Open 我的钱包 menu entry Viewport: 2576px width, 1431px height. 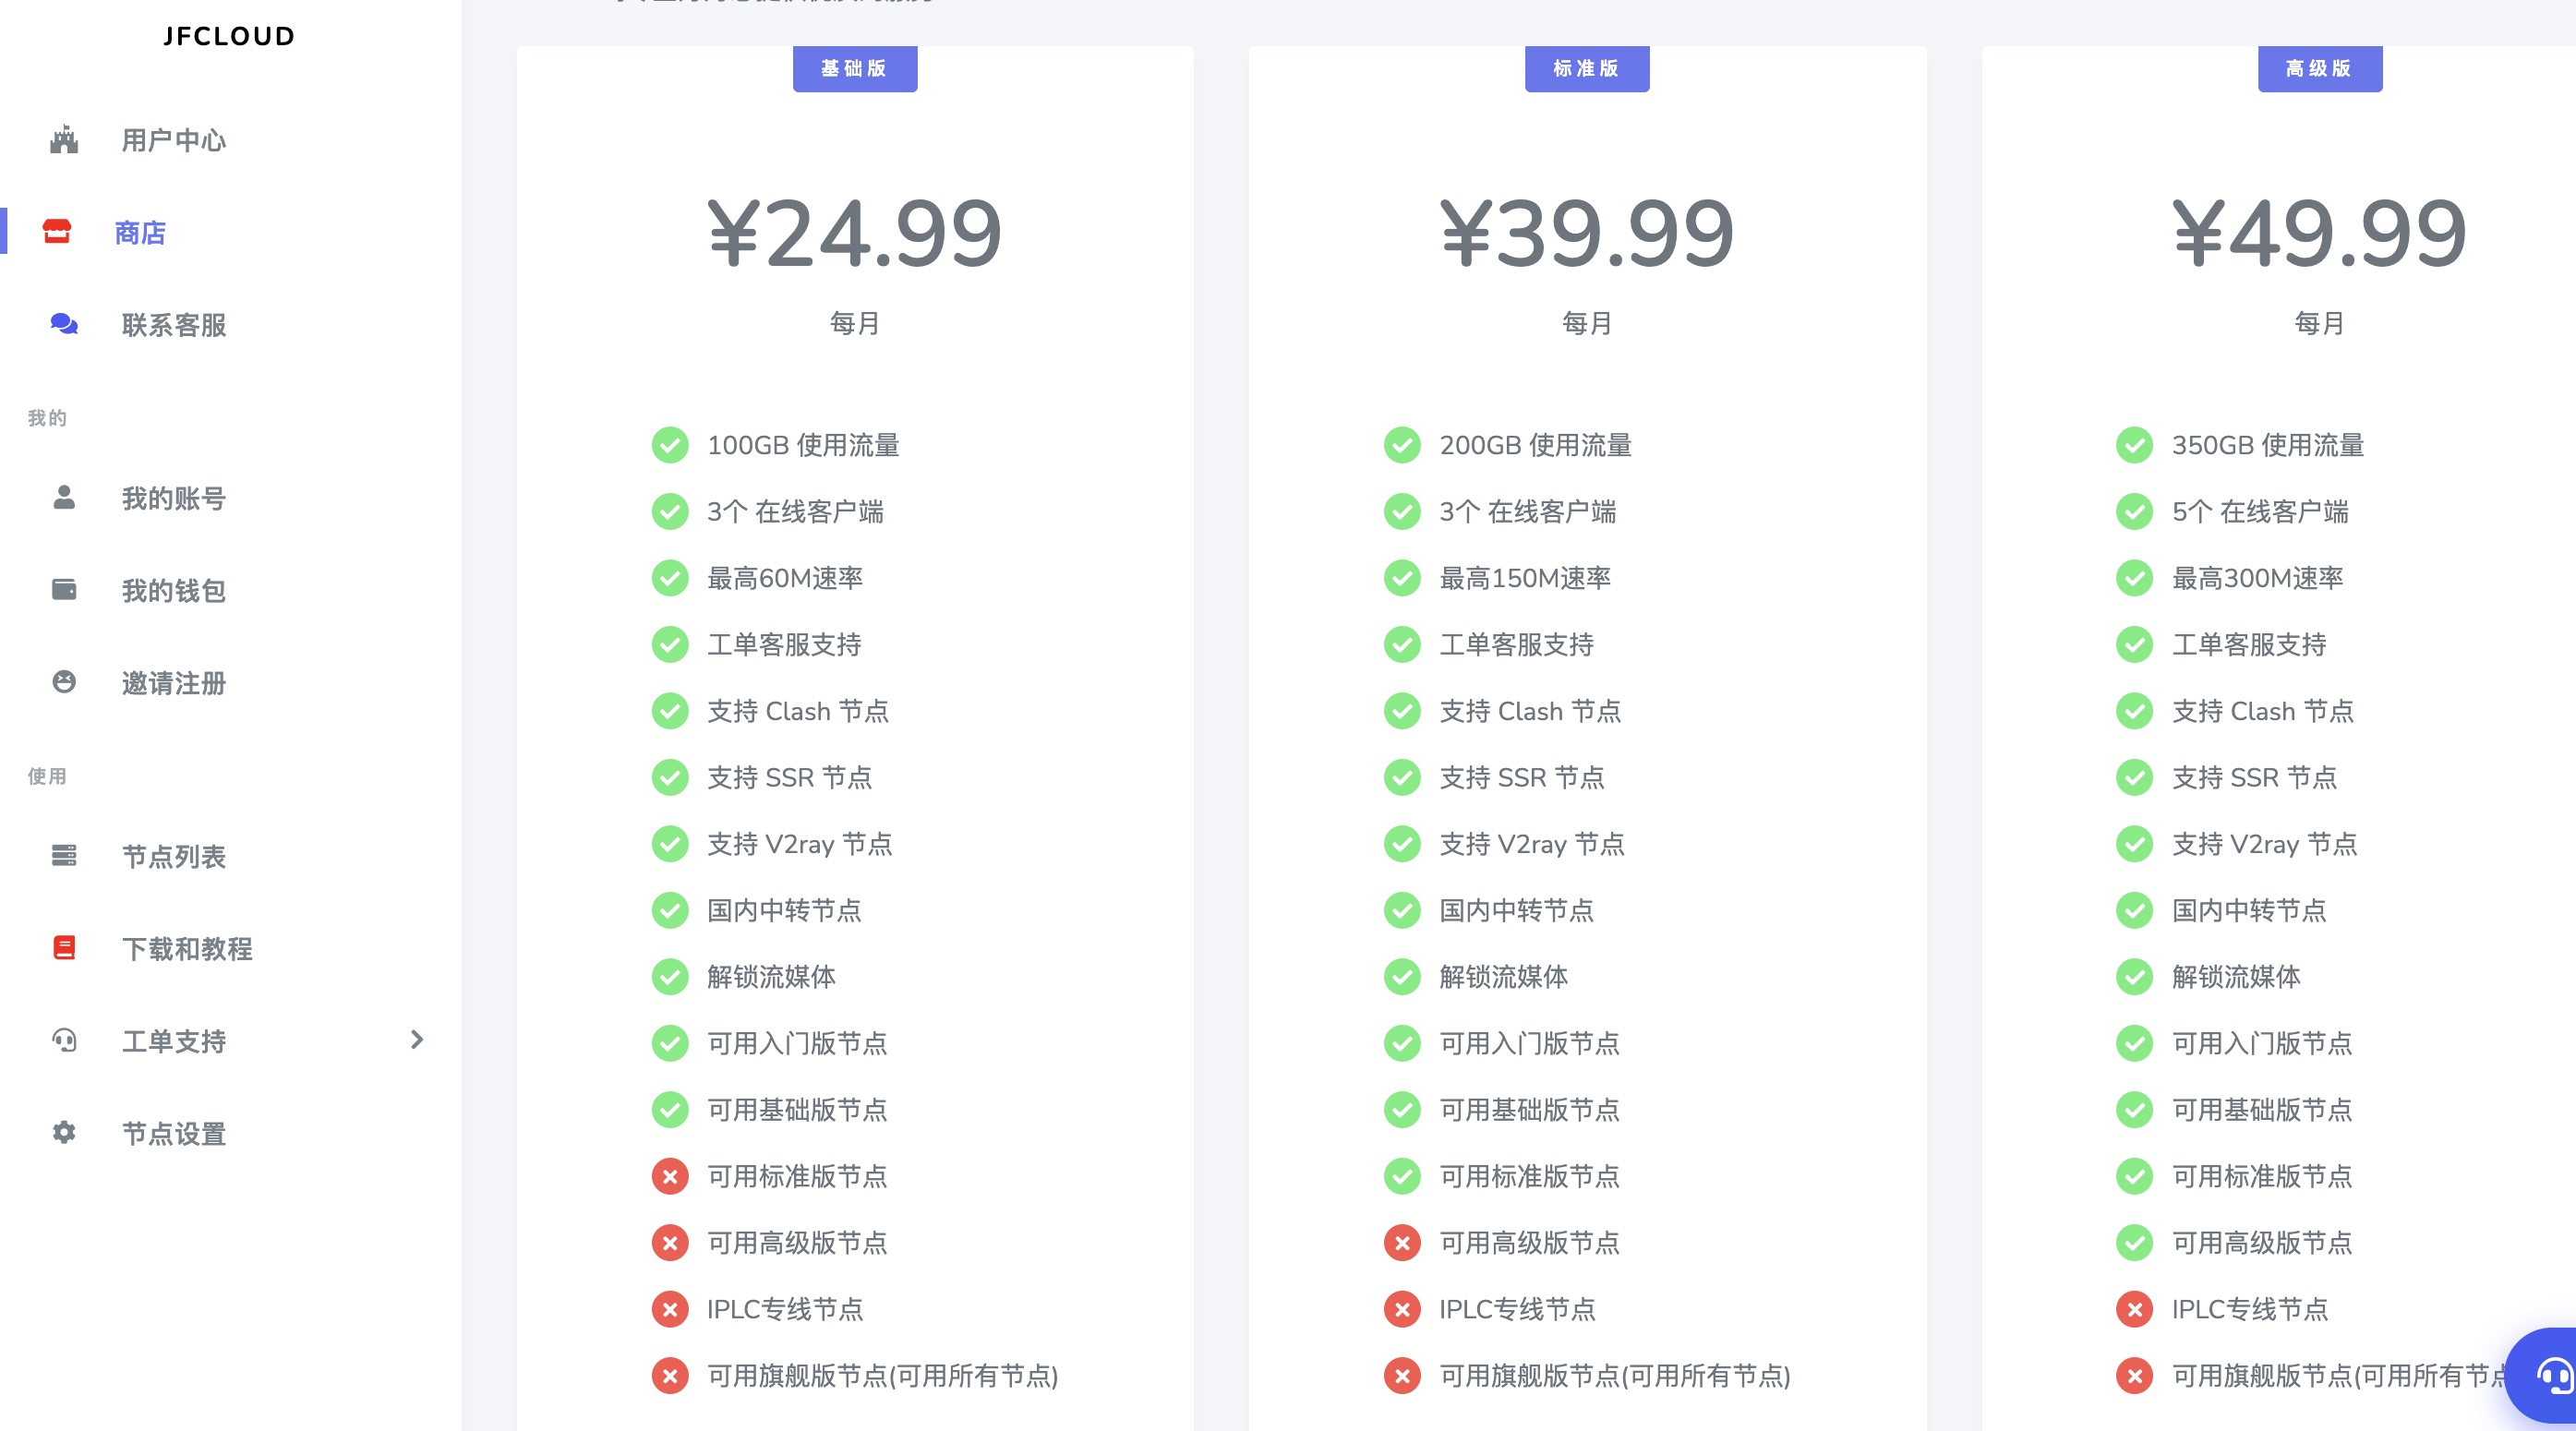tap(174, 590)
